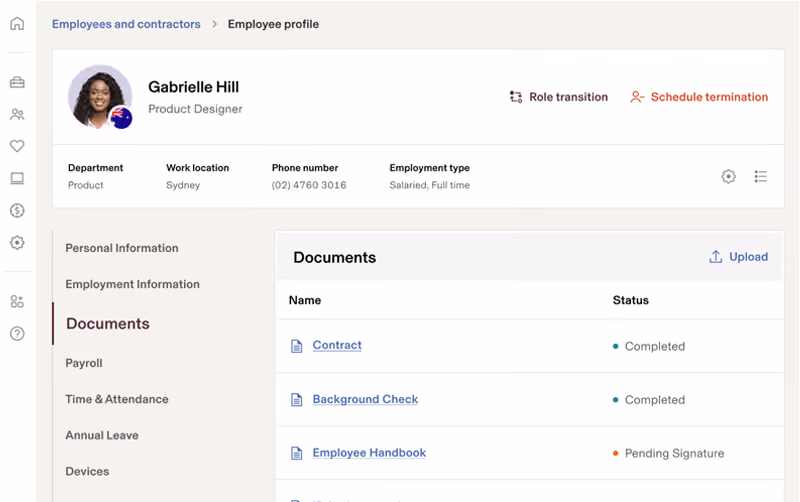Viewport: 800px width, 502px height.
Task: Select Time & Attendance tab
Action: (117, 399)
